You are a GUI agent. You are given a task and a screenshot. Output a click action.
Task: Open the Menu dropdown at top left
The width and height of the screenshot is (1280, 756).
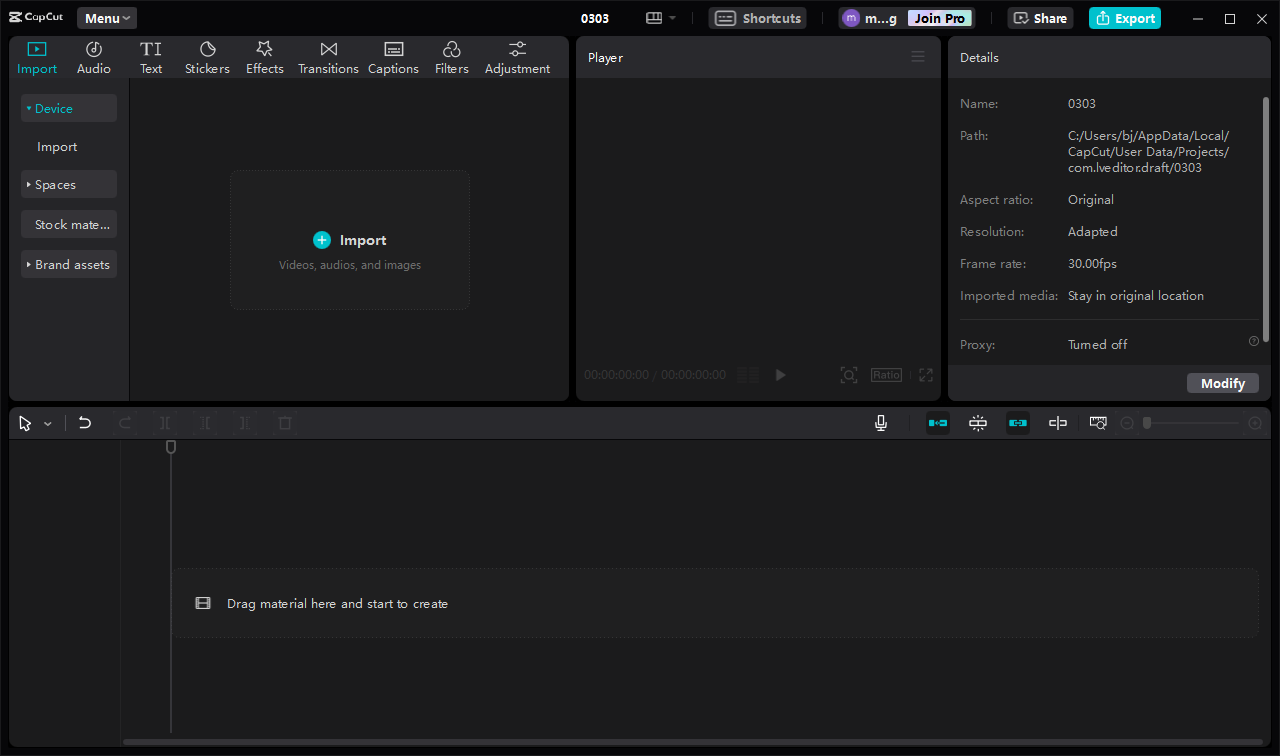coord(106,17)
